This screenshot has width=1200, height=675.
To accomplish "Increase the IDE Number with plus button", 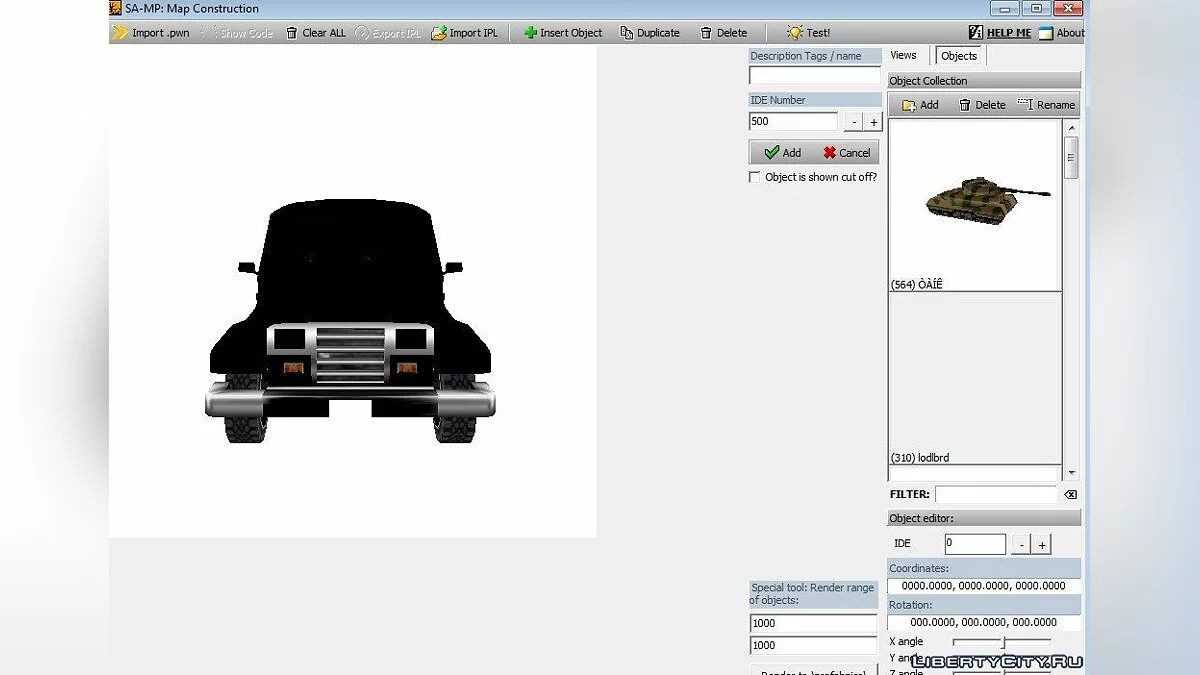I will (873, 122).
